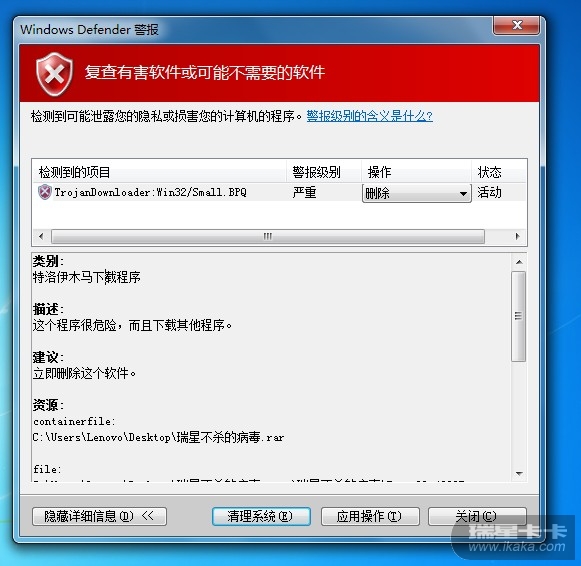The height and width of the screenshot is (566, 581).
Task: Click right arrow of horizontal scrollbar
Action: pos(518,236)
